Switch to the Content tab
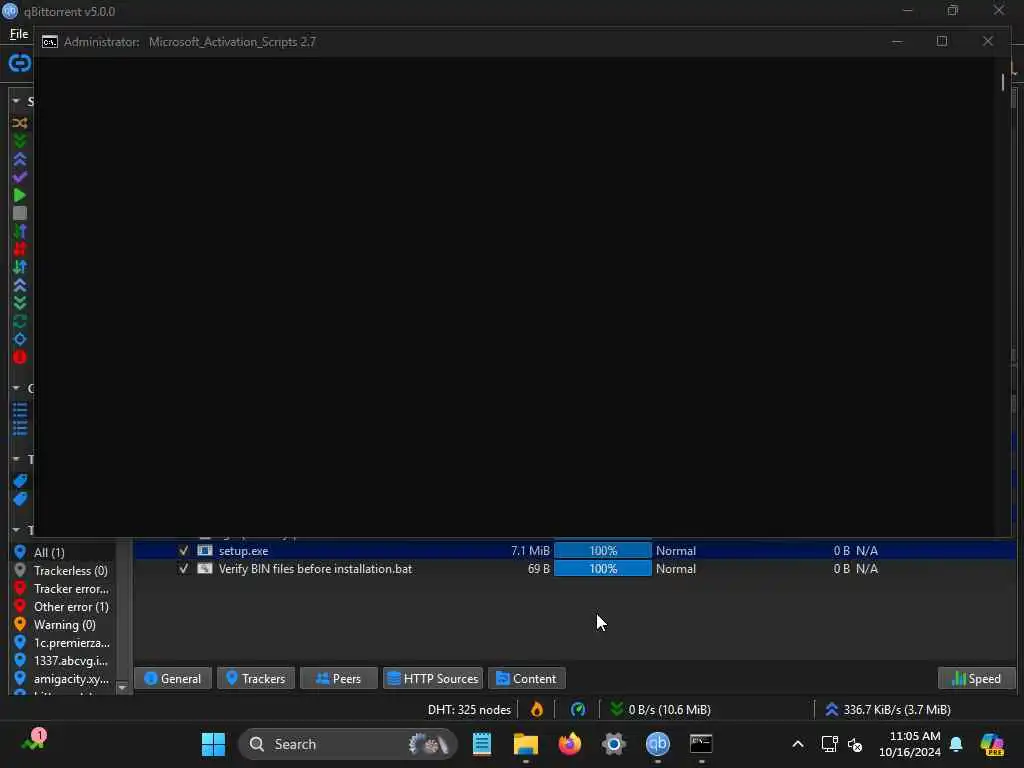This screenshot has width=1024, height=768. click(x=526, y=679)
